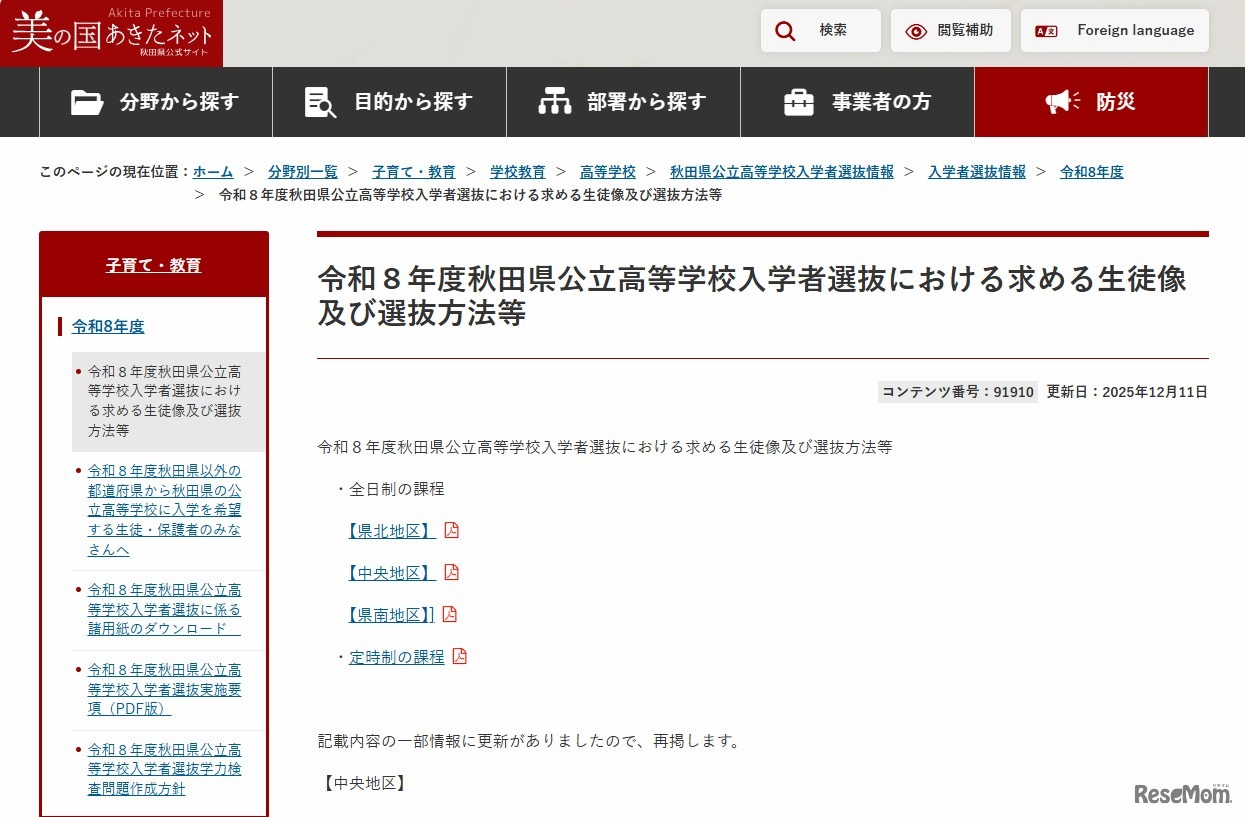Open 高等学校 breadcrumb link
Image resolution: width=1245 pixels, height=817 pixels.
pos(608,172)
